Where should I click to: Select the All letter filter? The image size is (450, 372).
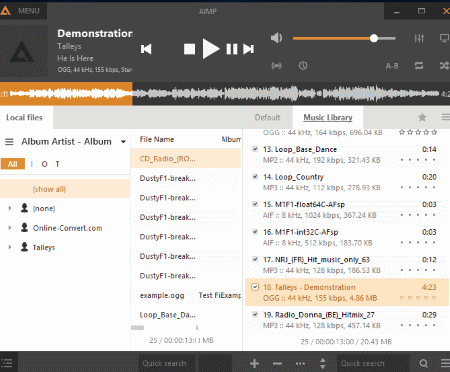tap(13, 164)
